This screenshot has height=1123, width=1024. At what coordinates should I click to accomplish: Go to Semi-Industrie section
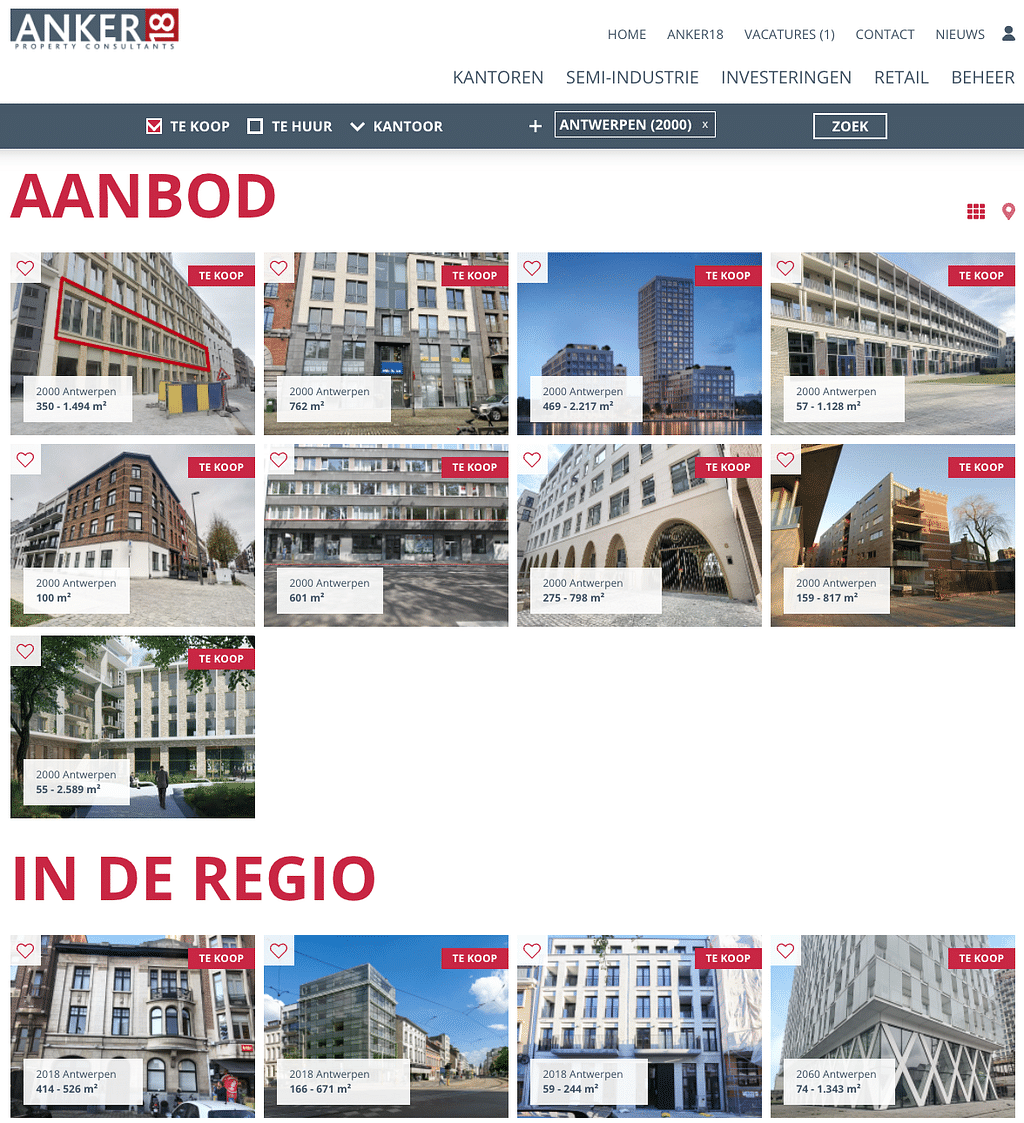click(x=632, y=77)
